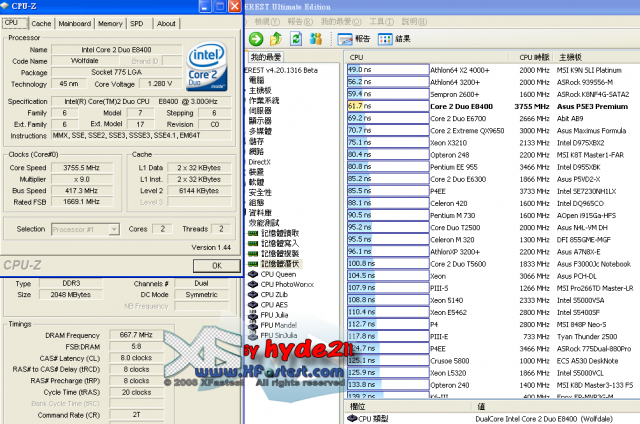
Task: Click the 49.0 ns Athlon64 X2 4000+ result bar
Action: (x=388, y=70)
